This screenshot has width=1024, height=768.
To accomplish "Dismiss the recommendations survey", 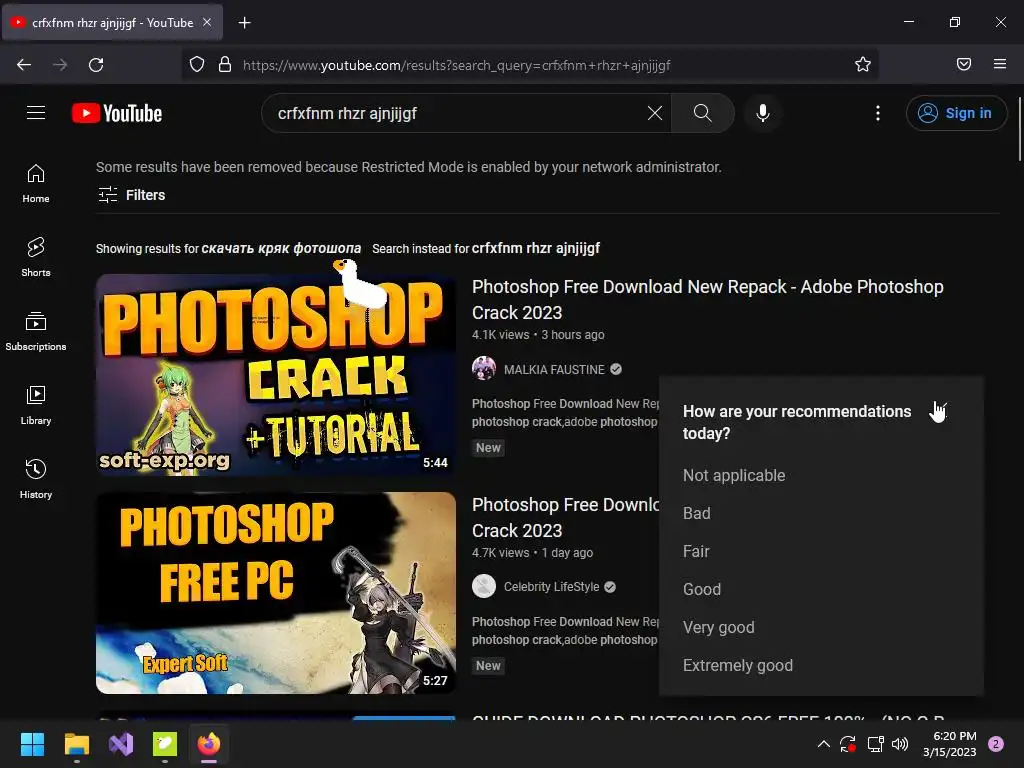I will 940,411.
